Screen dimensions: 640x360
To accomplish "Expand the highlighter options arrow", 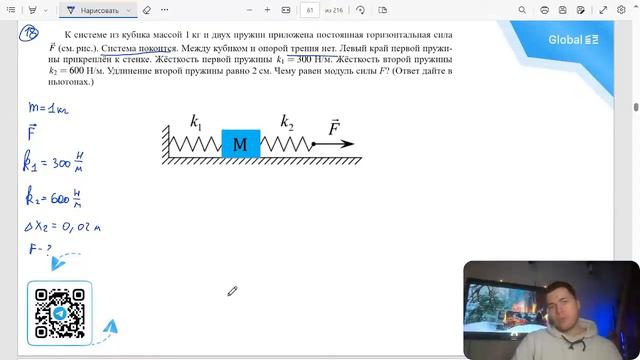I will tap(46, 10).
